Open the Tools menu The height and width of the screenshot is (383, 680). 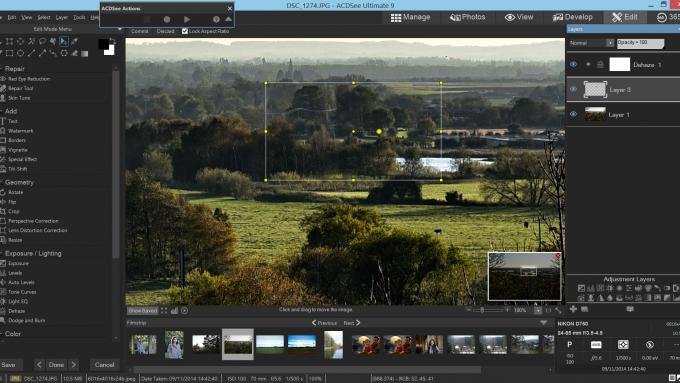(x=79, y=17)
